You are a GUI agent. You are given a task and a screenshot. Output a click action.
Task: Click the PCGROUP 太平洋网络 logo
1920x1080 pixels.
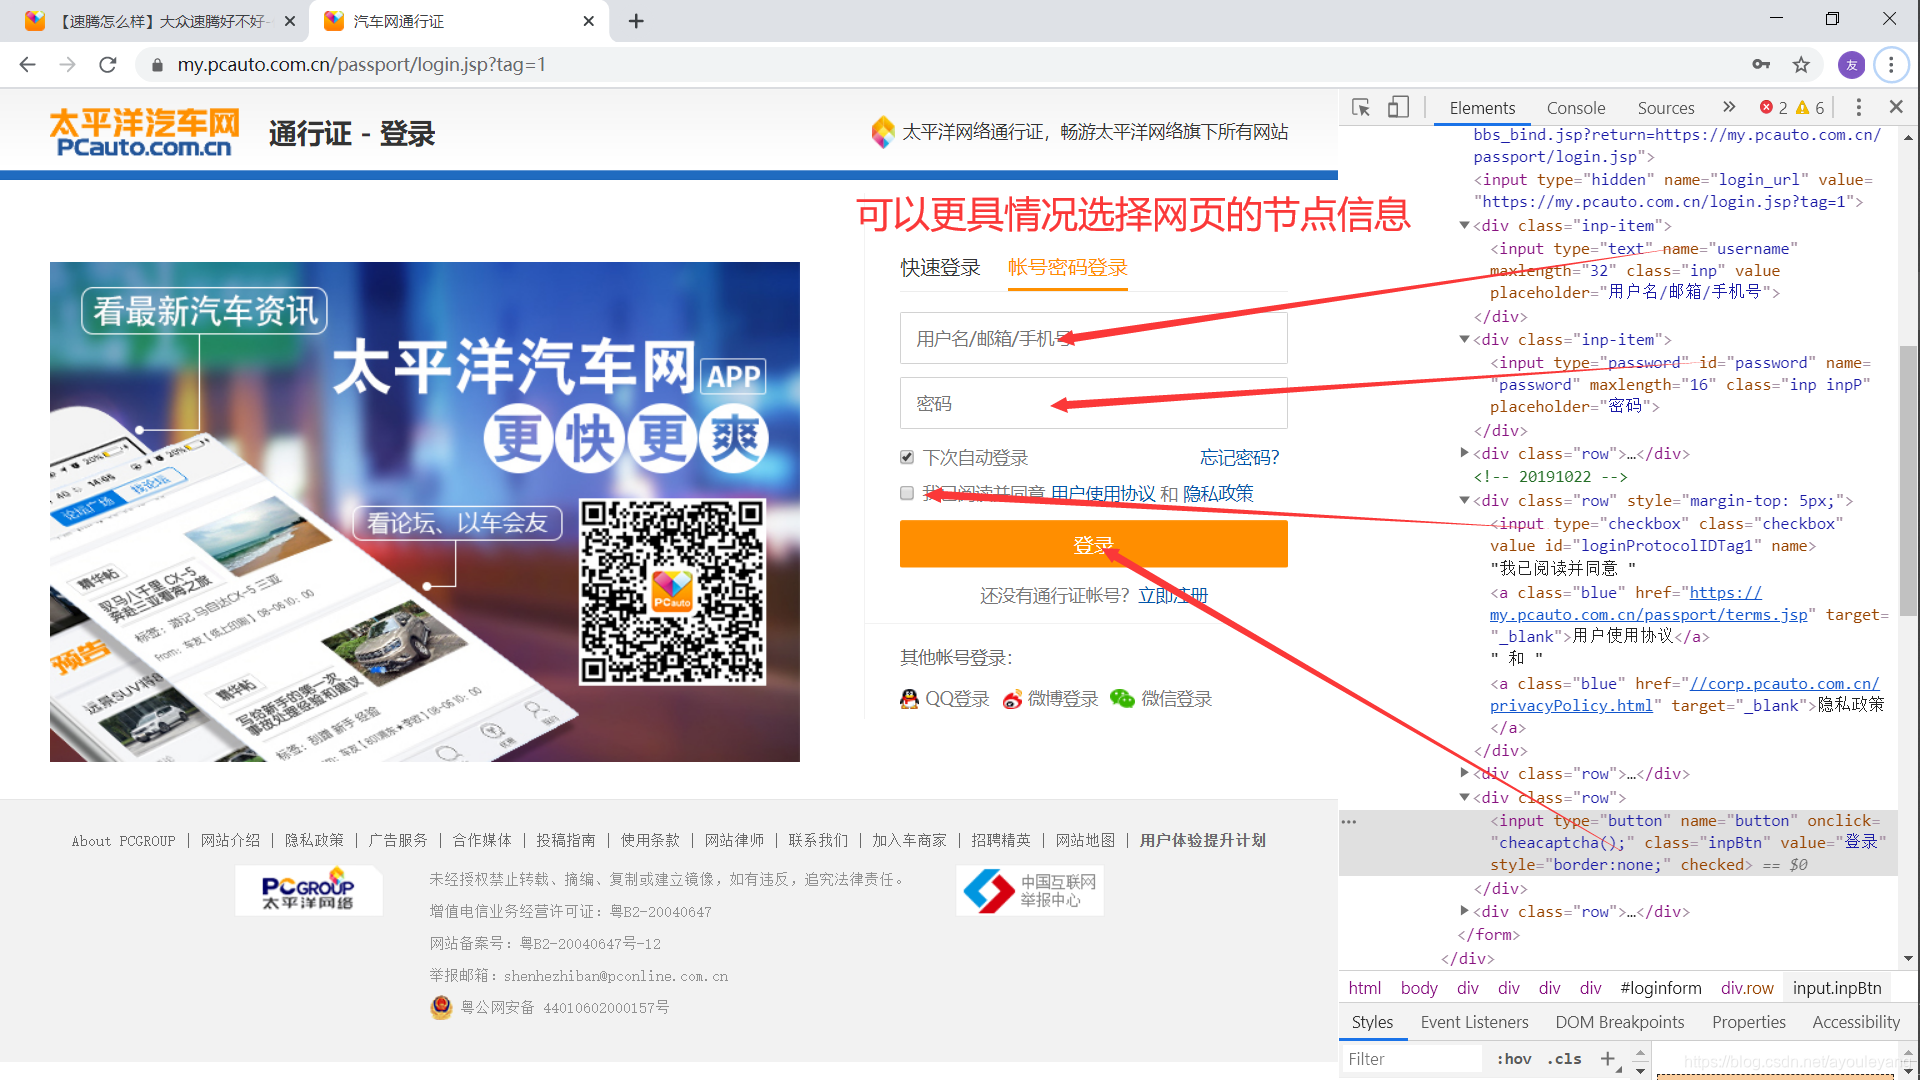tap(308, 889)
